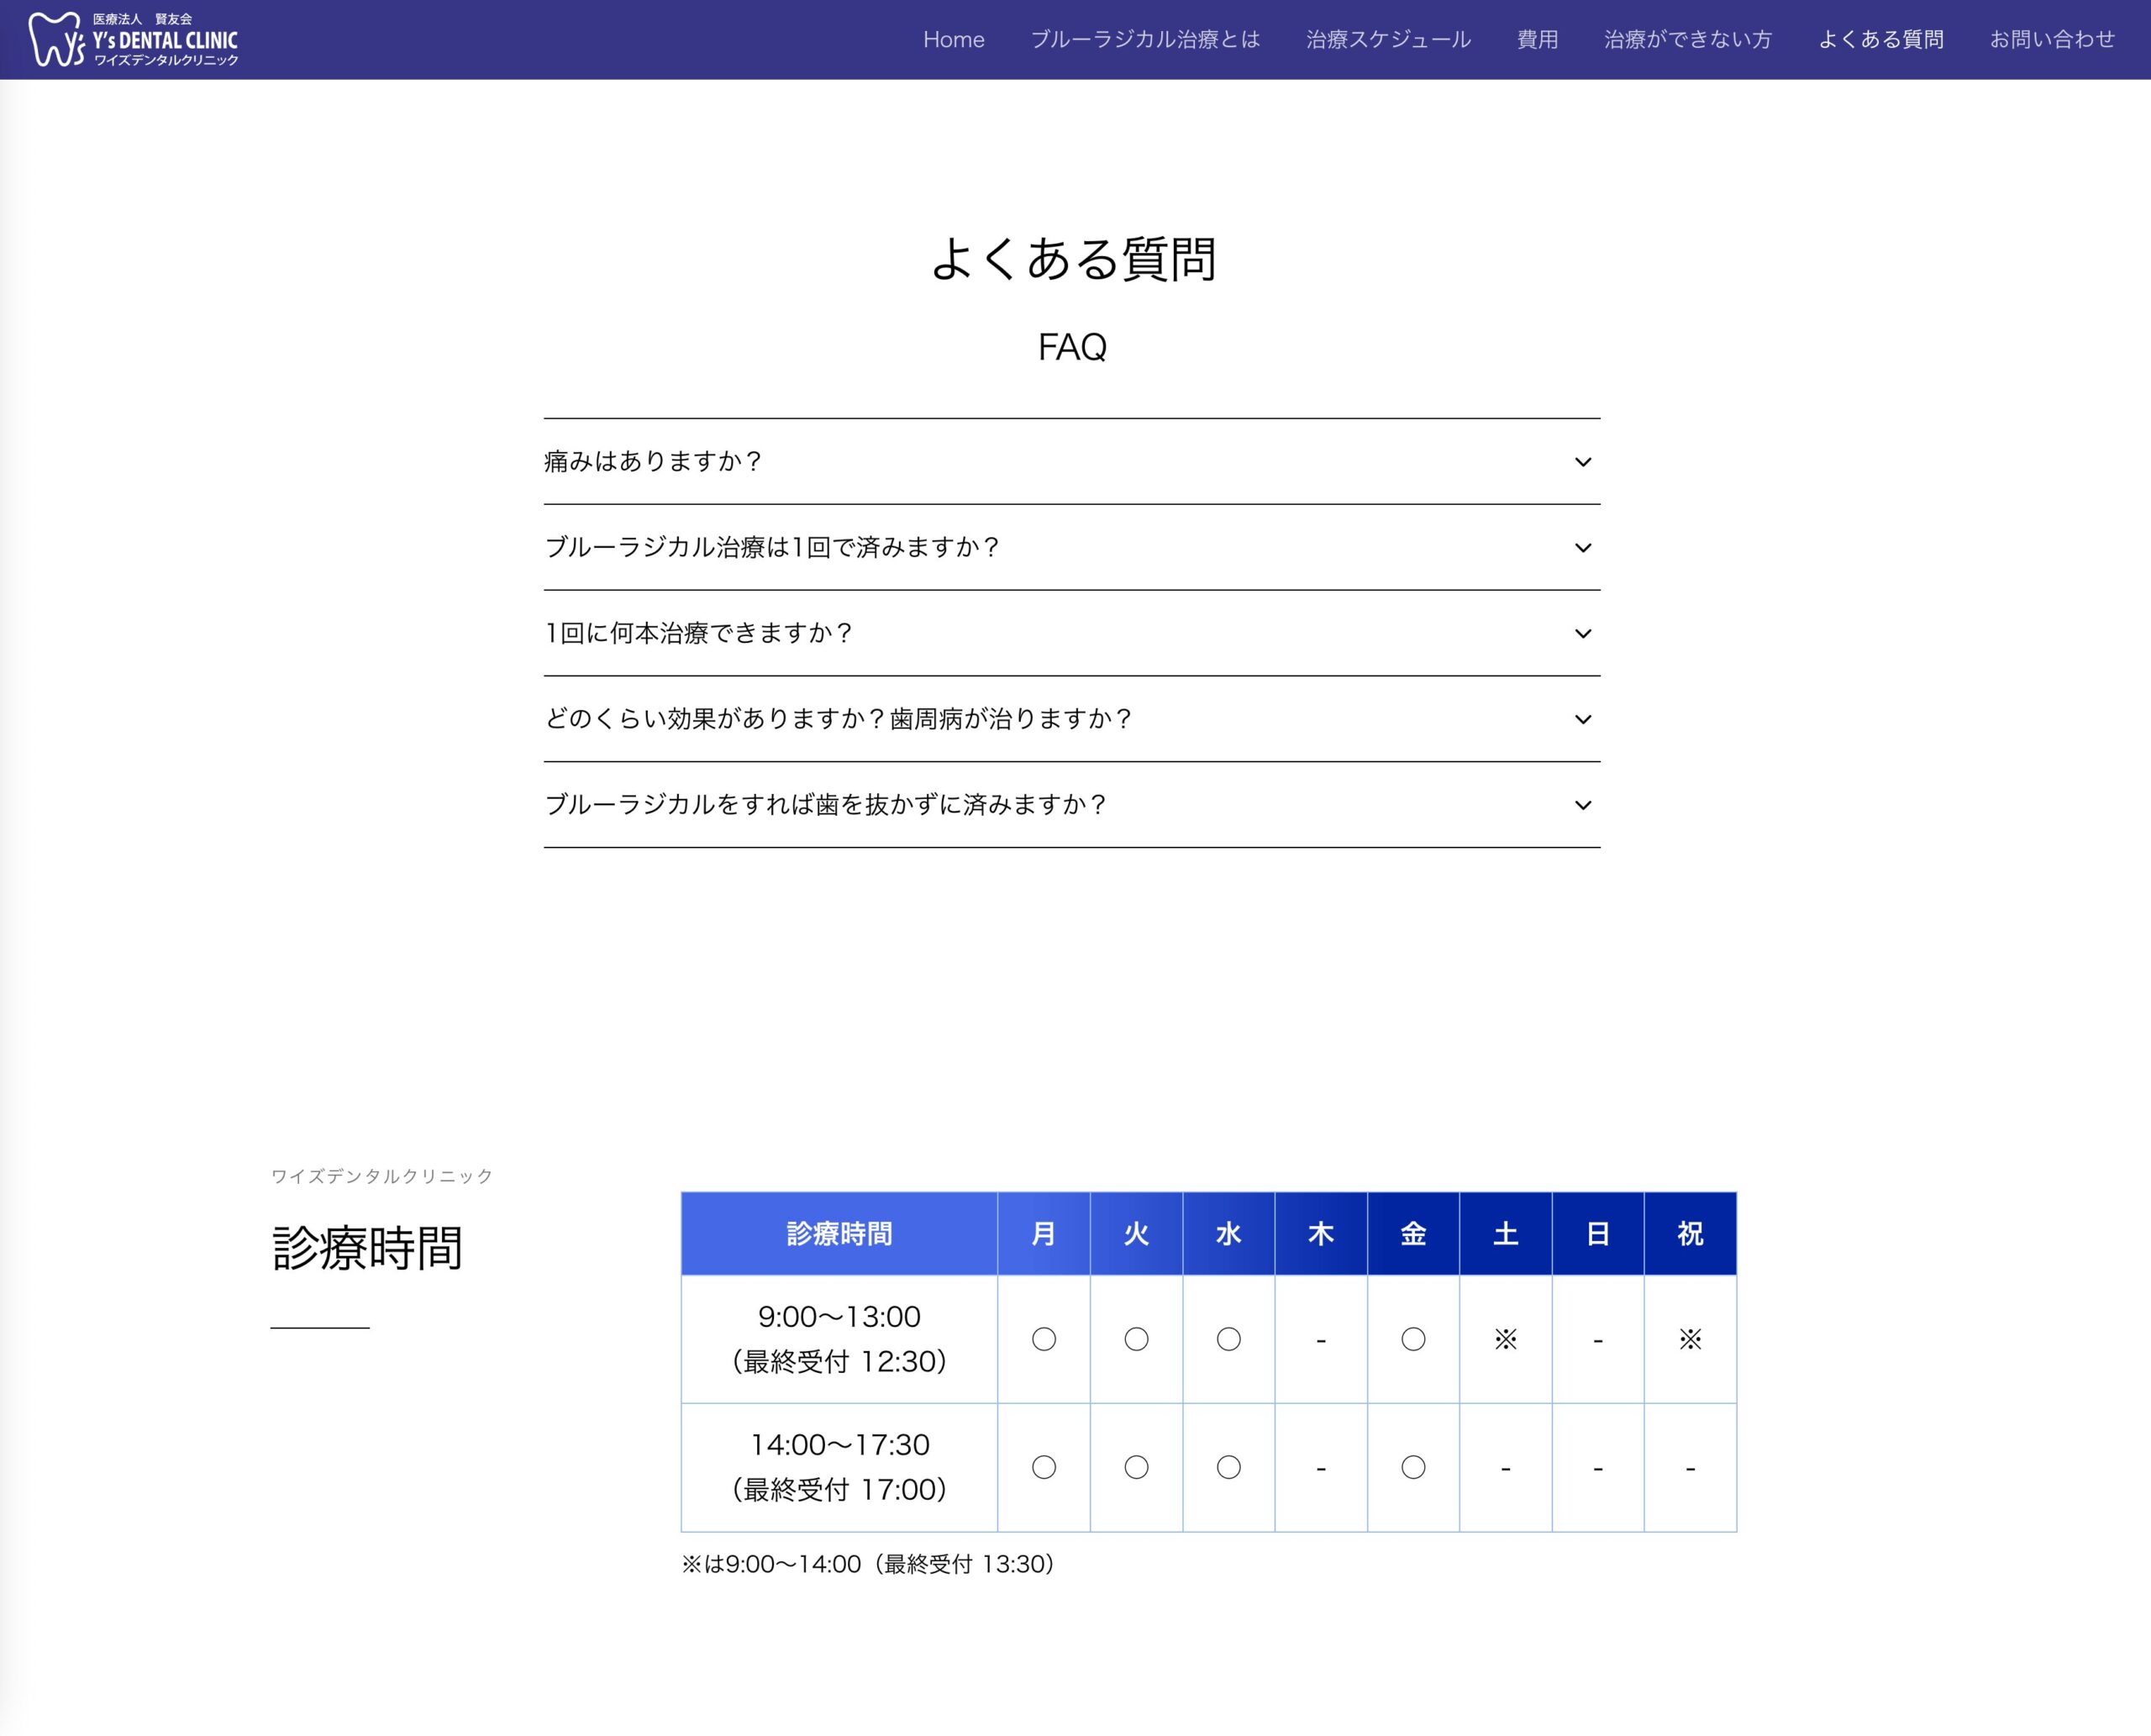Click the ※は9:00〜14:00 footnote

click(868, 1564)
